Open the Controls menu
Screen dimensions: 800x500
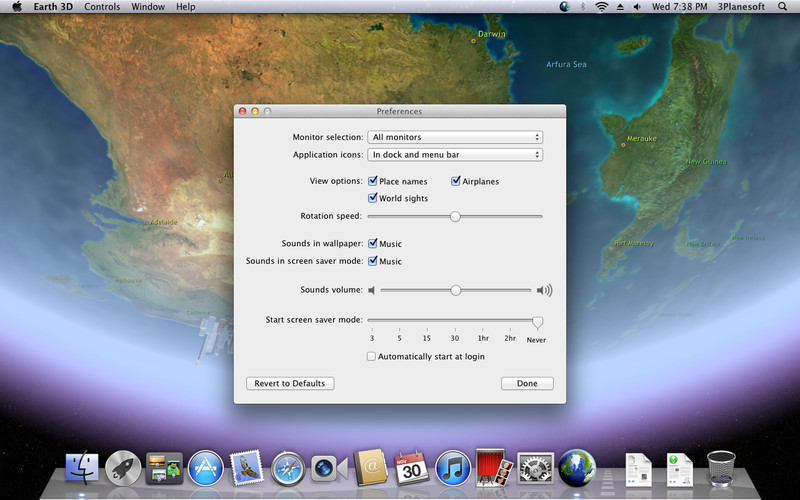pos(102,7)
